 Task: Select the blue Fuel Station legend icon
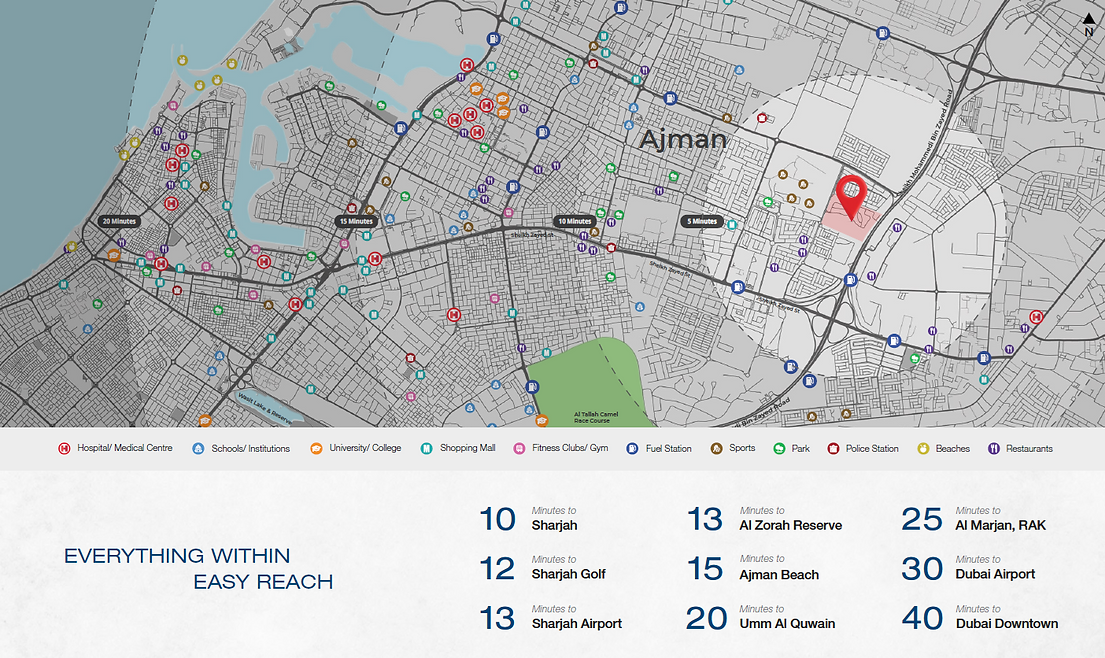[x=632, y=448]
